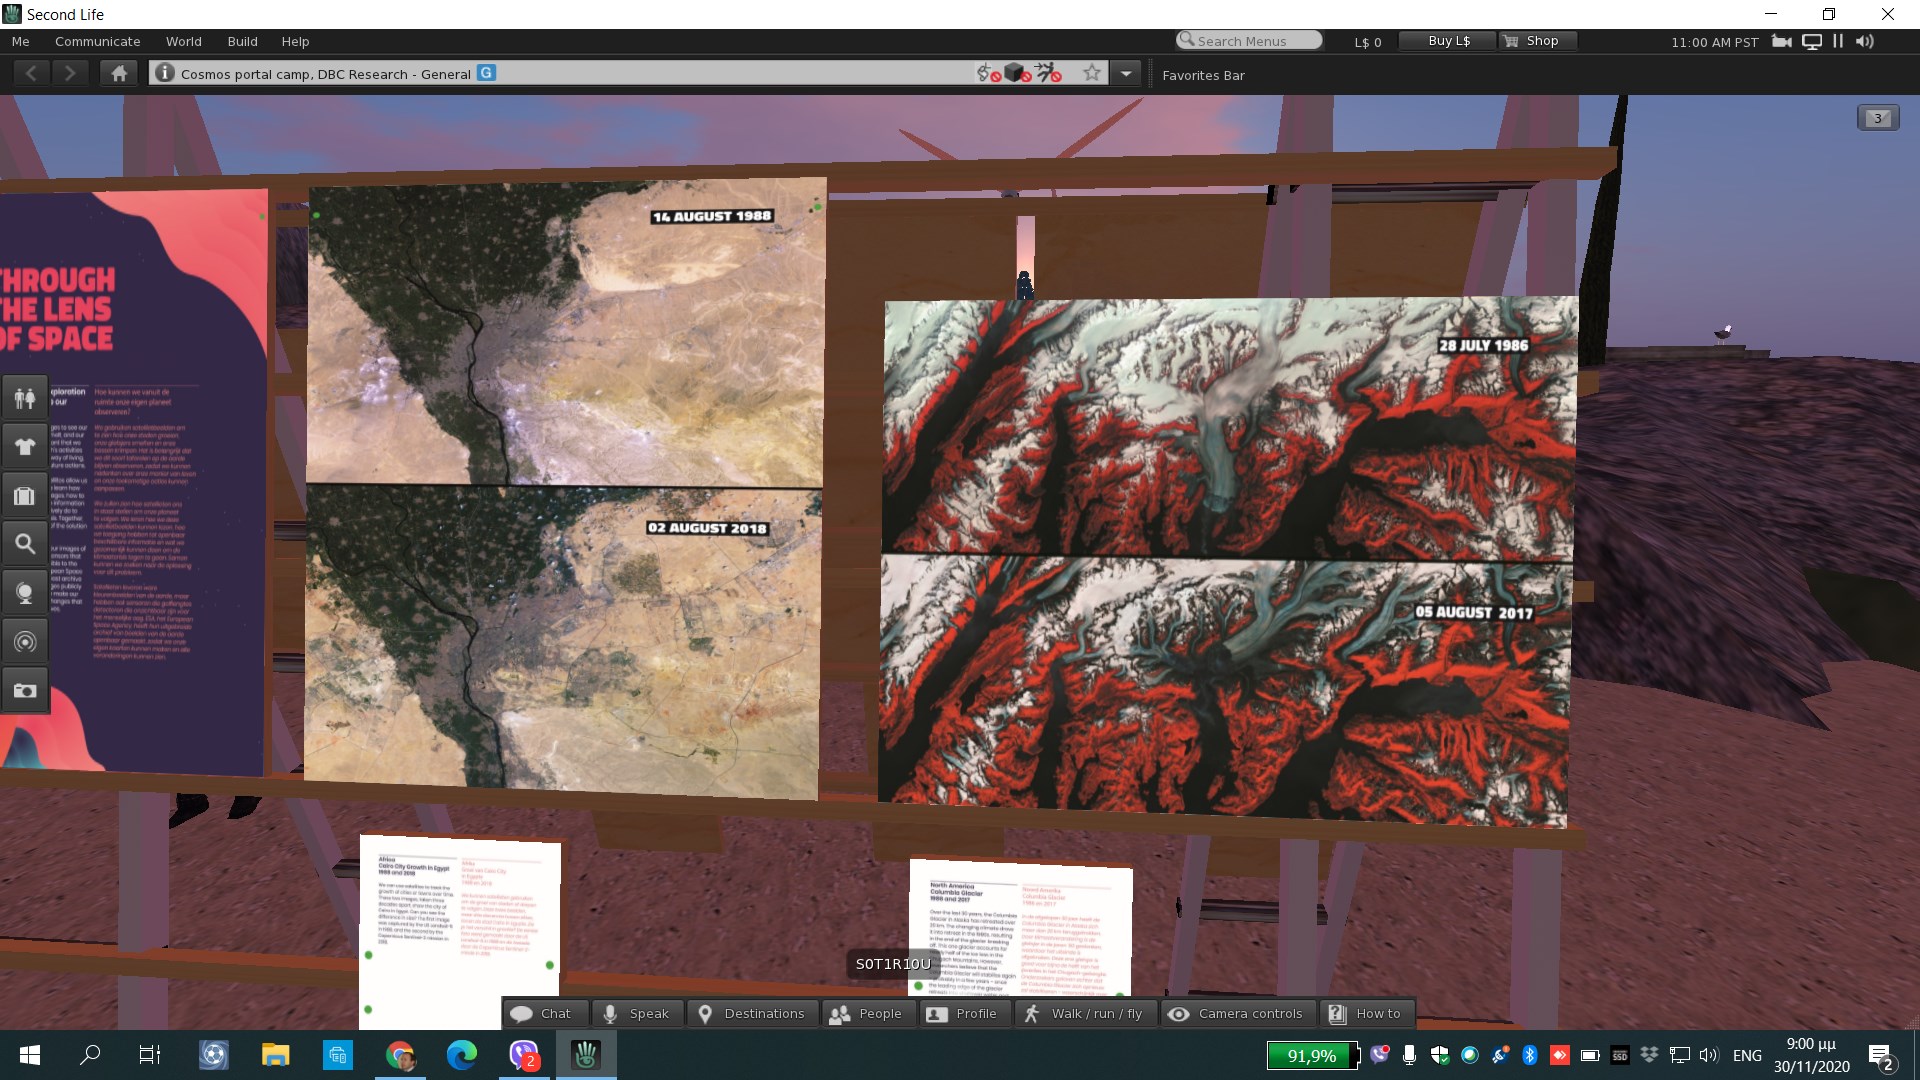Open the Places icon in the side toolbar
1920x1080 pixels.
click(x=25, y=593)
